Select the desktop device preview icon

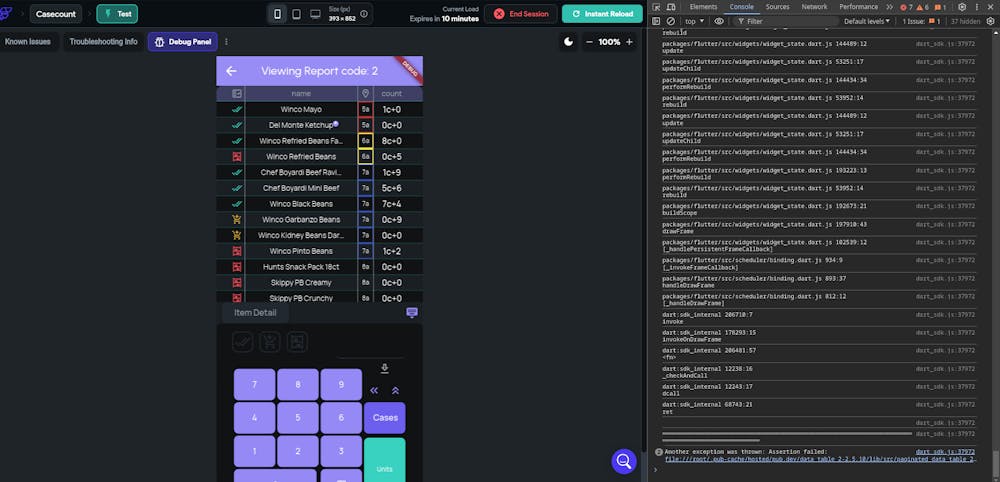tap(315, 14)
